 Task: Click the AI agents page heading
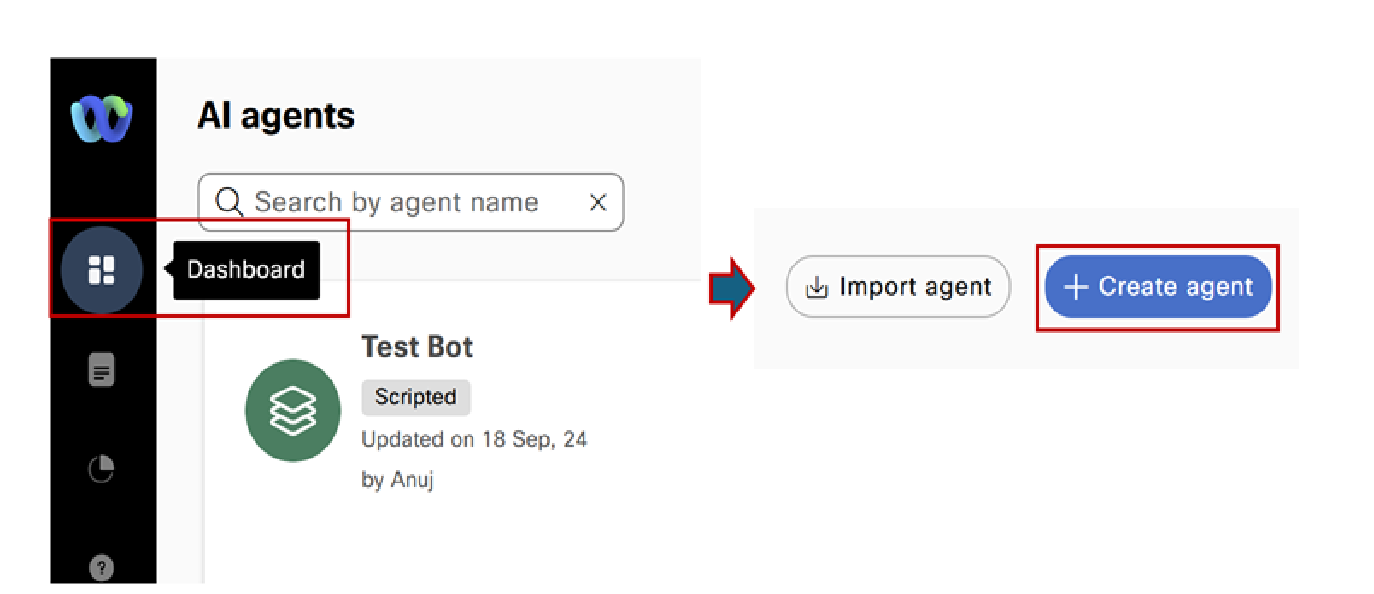tap(276, 116)
